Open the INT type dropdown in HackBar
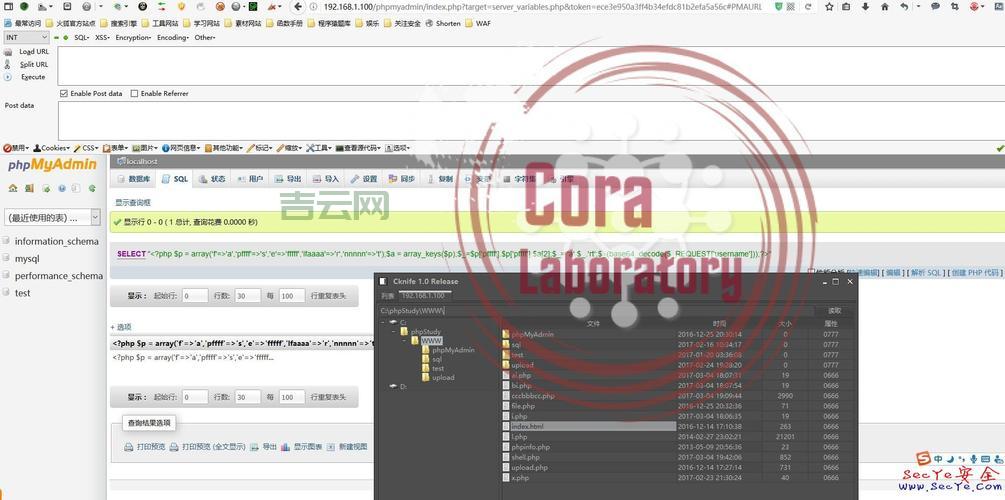Screen dimensions: 1005x500 (x=26, y=37)
